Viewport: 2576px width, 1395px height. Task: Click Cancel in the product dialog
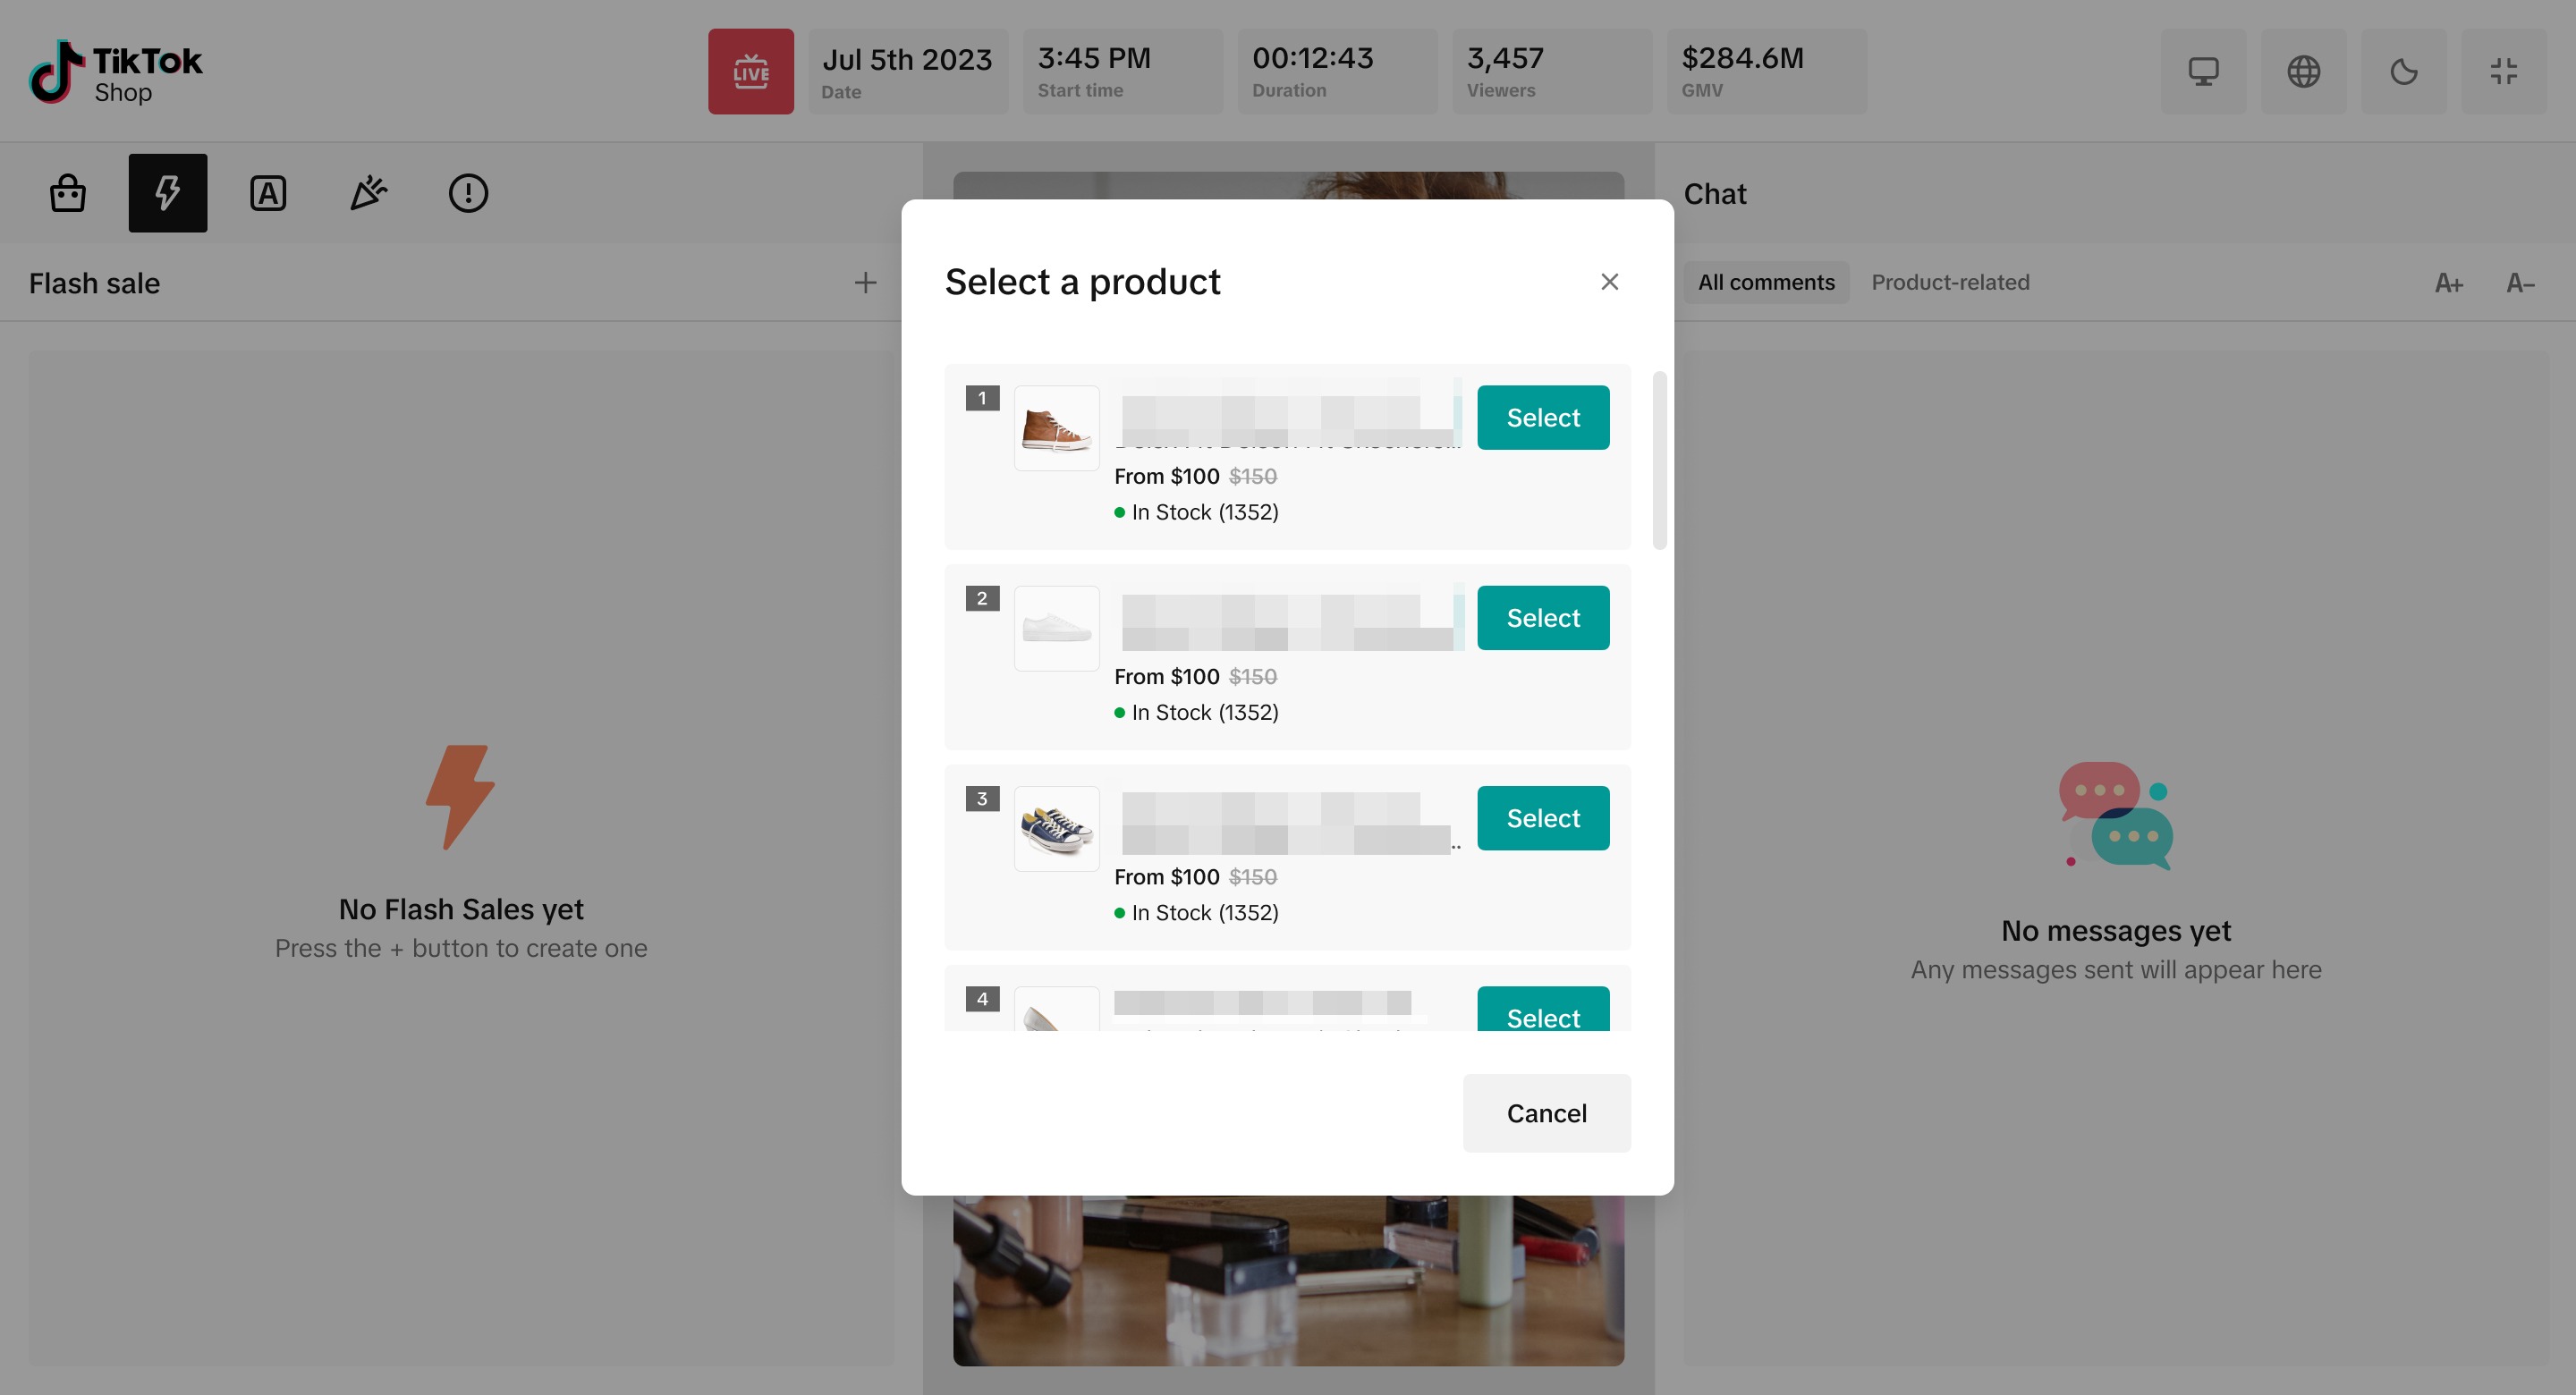(1546, 1113)
